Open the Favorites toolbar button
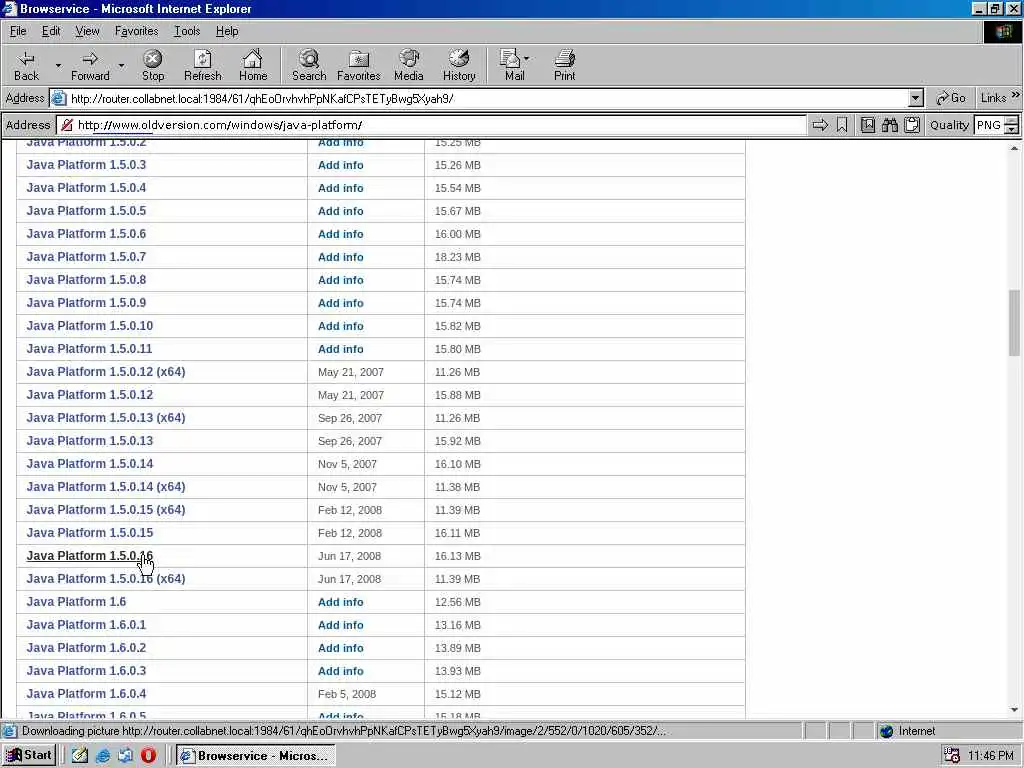The image size is (1024, 768). pyautogui.click(x=359, y=65)
